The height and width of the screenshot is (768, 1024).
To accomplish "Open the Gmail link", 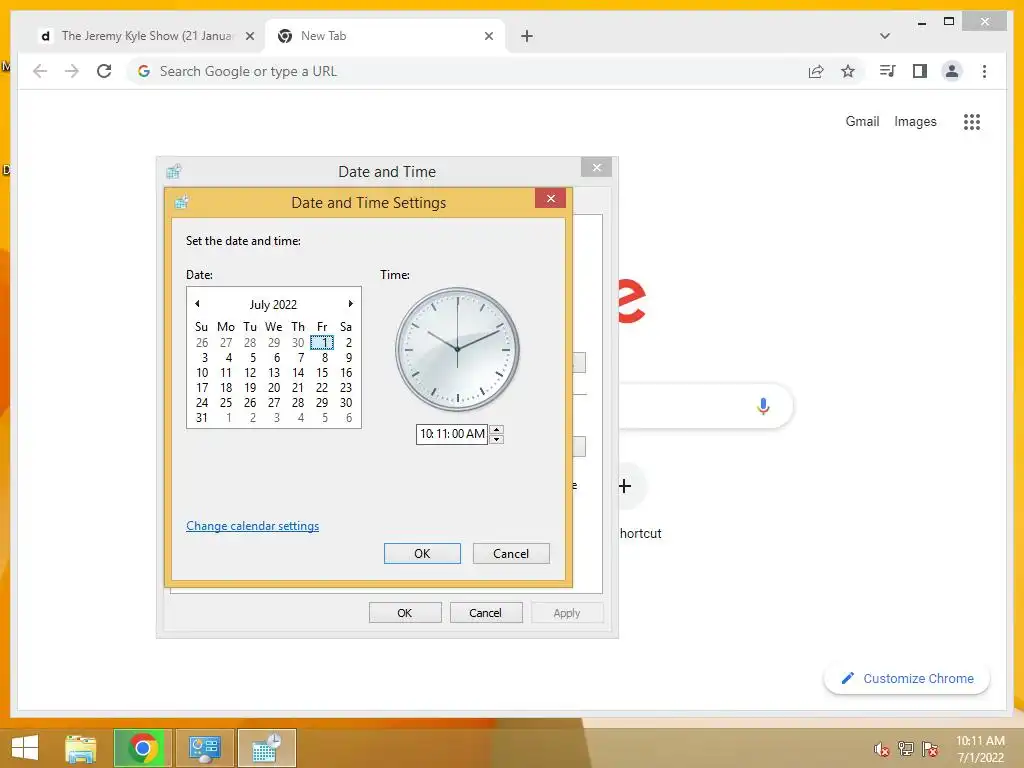I will click(x=862, y=121).
